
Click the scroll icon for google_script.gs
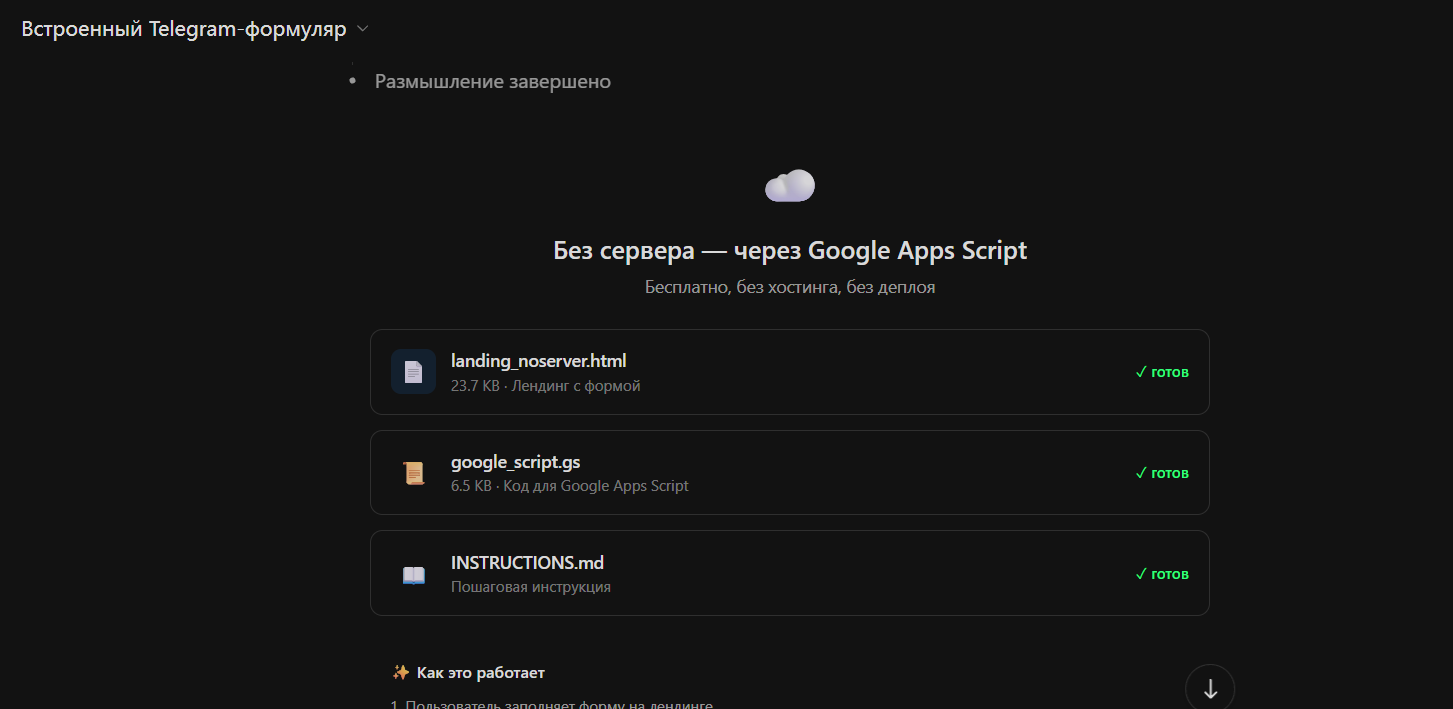coord(413,473)
